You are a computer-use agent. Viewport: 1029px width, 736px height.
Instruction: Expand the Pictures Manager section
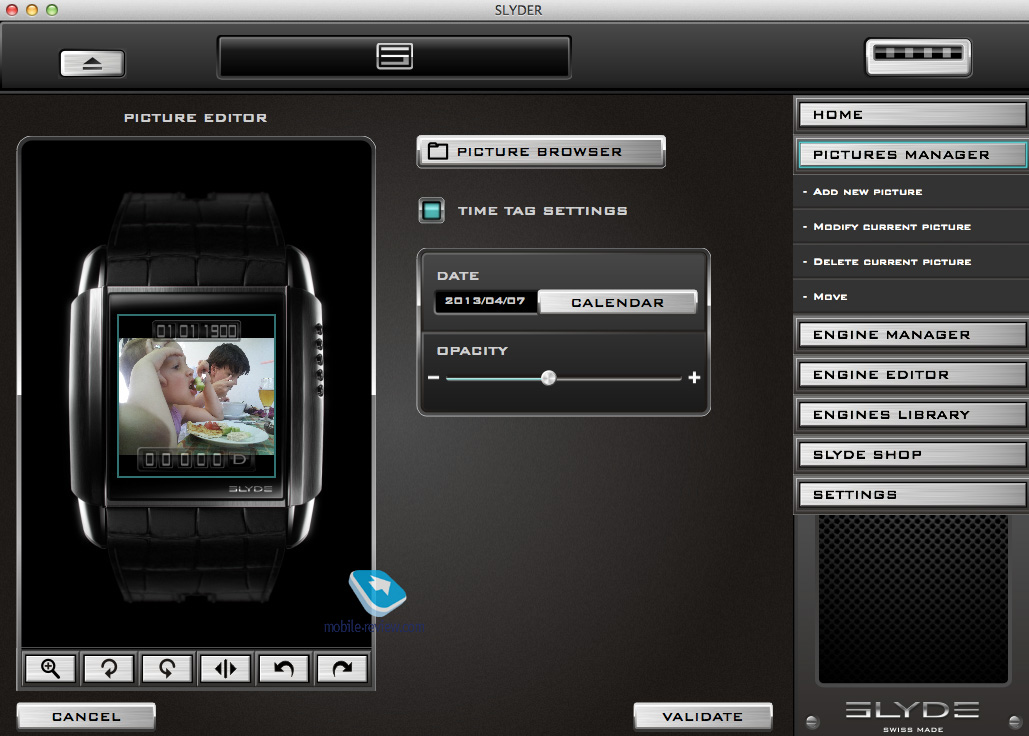pos(912,155)
